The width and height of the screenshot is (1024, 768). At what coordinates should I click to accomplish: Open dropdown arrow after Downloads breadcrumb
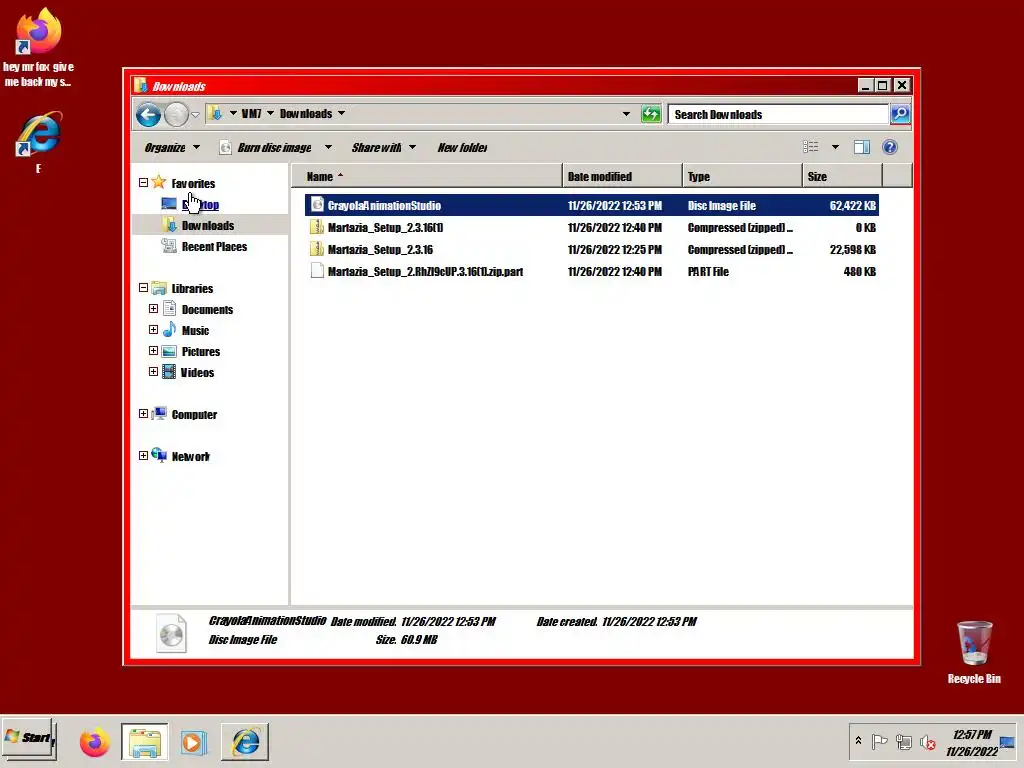click(x=342, y=114)
